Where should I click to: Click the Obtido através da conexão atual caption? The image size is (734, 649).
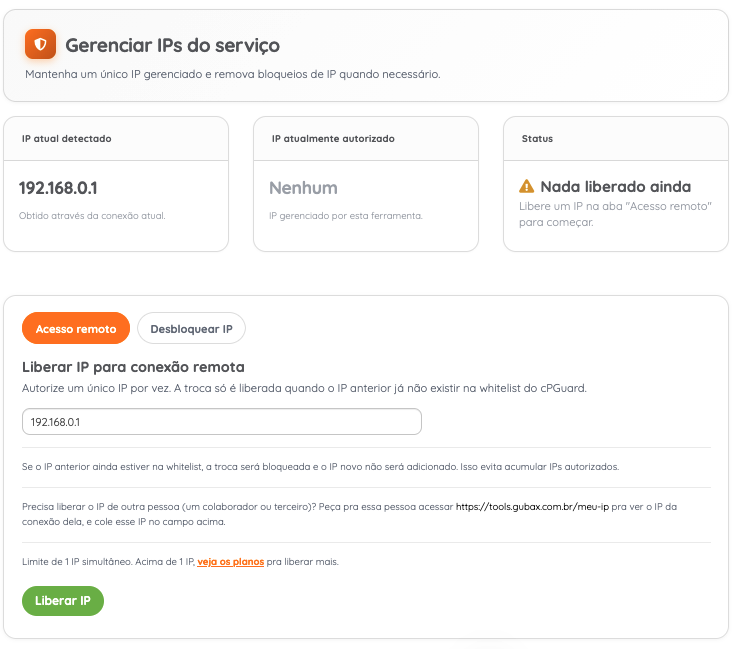click(x=92, y=216)
